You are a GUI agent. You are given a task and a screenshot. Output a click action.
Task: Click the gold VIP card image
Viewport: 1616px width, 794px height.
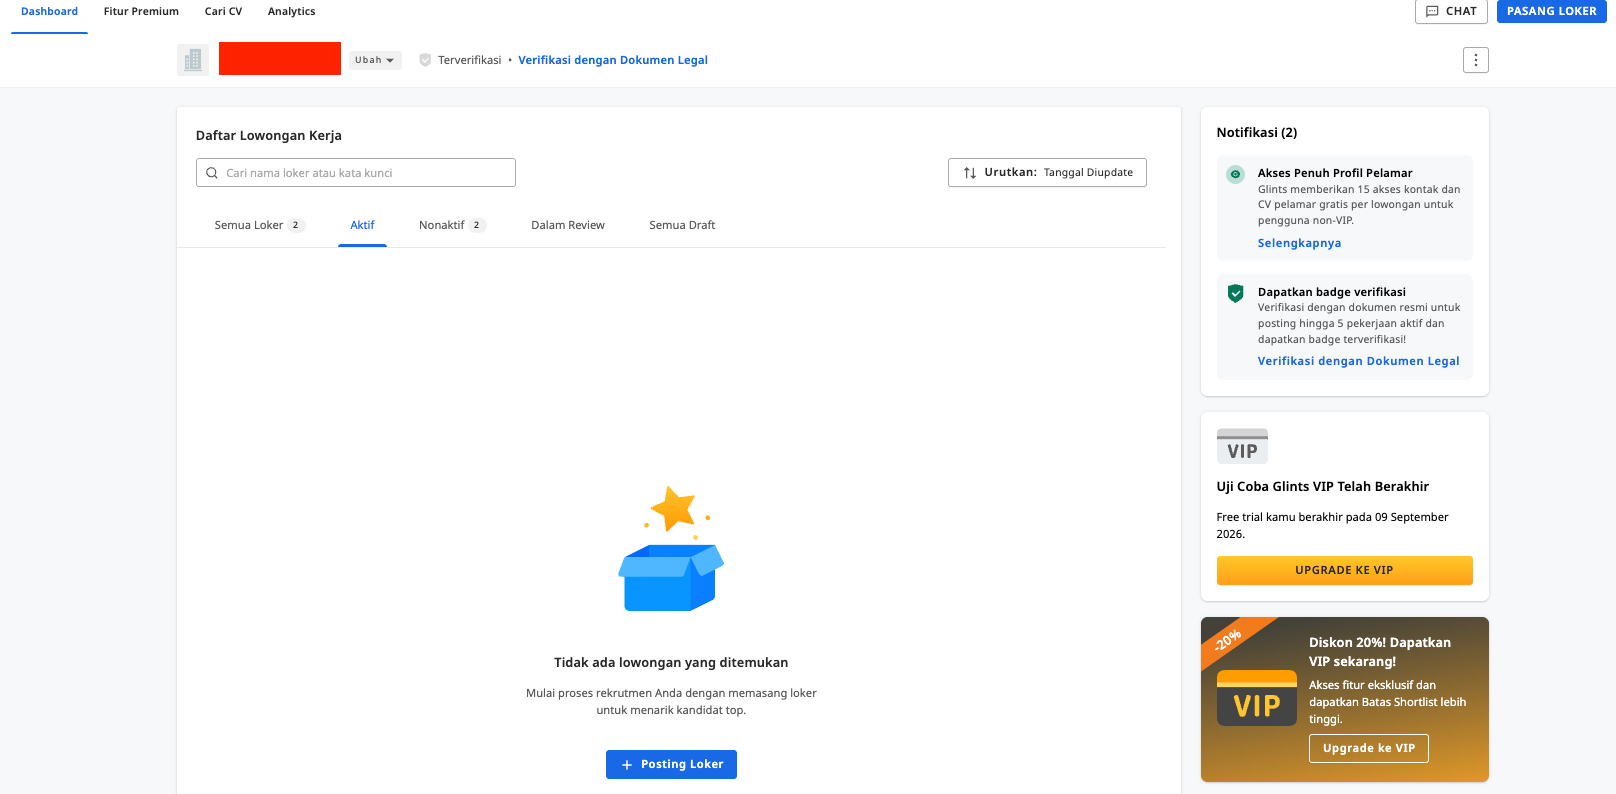coord(1257,698)
